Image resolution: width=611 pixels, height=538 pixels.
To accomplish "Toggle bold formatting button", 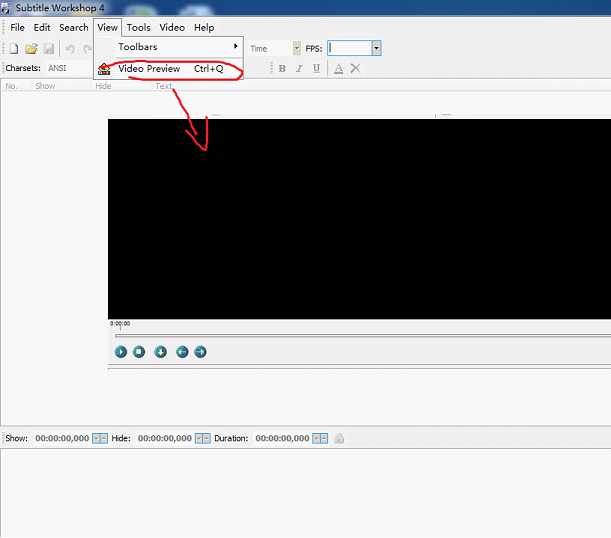I will tap(282, 69).
